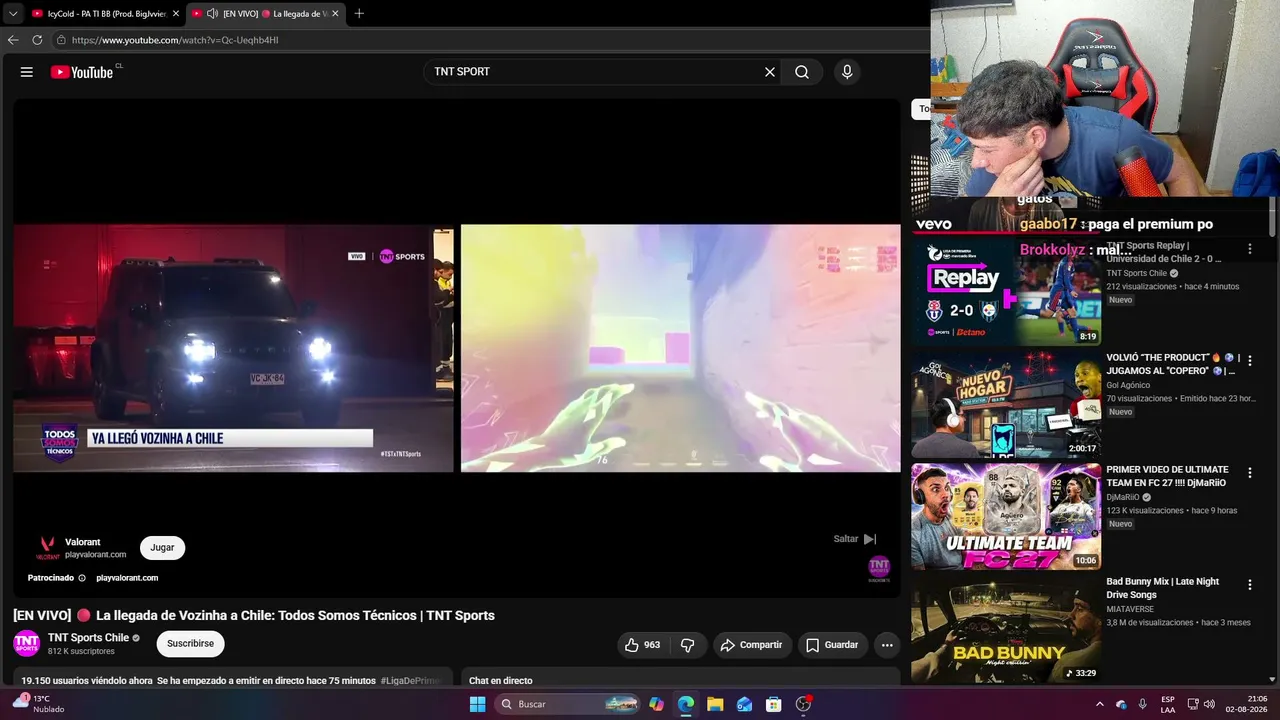Image resolution: width=1280 pixels, height=720 pixels.
Task: Open the OBS app on the taskbar
Action: [x=803, y=704]
